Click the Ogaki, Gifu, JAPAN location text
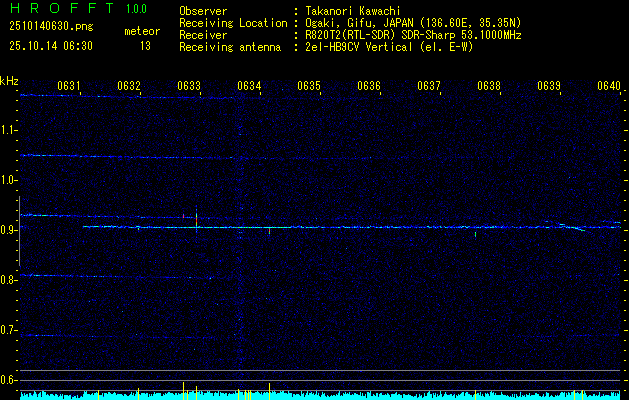The image size is (629, 400). 413,23
